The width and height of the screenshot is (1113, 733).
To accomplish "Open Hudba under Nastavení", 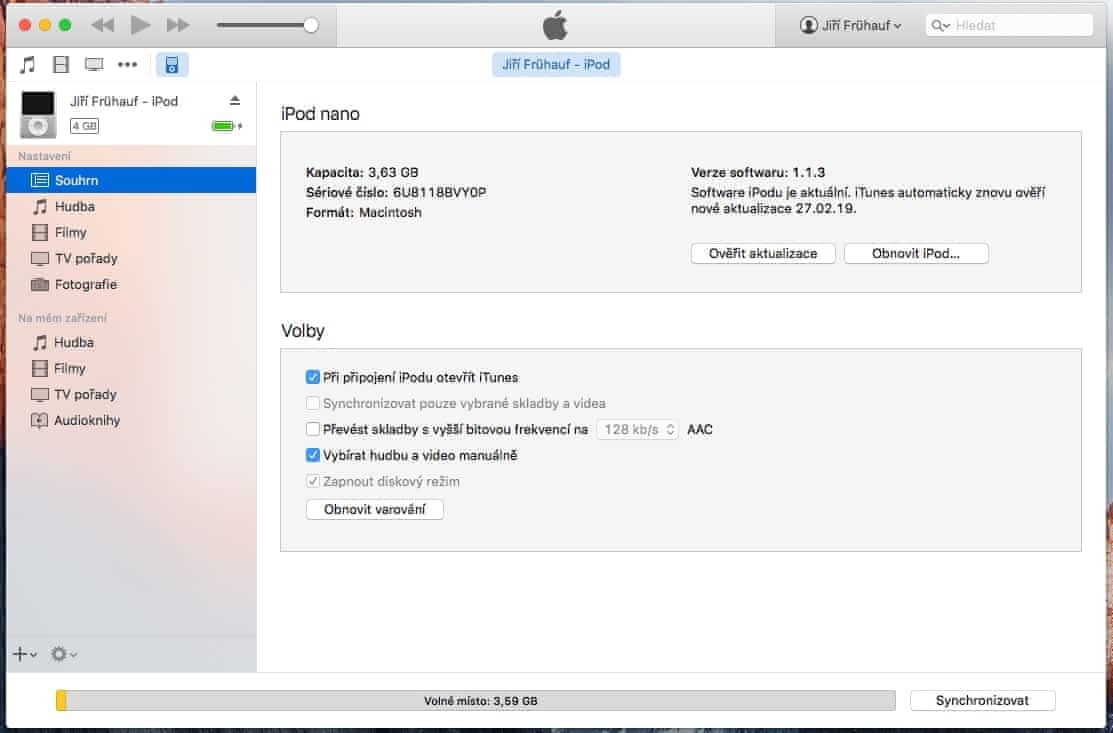I will (x=131, y=206).
